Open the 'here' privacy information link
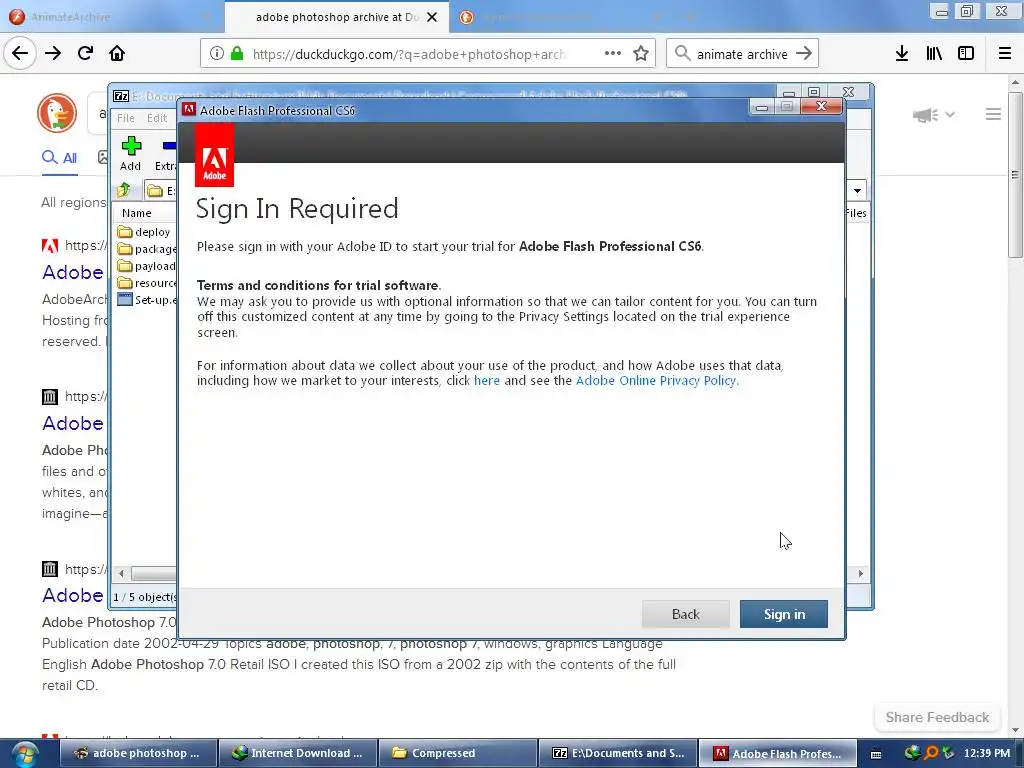This screenshot has height=768, width=1024. click(x=487, y=381)
